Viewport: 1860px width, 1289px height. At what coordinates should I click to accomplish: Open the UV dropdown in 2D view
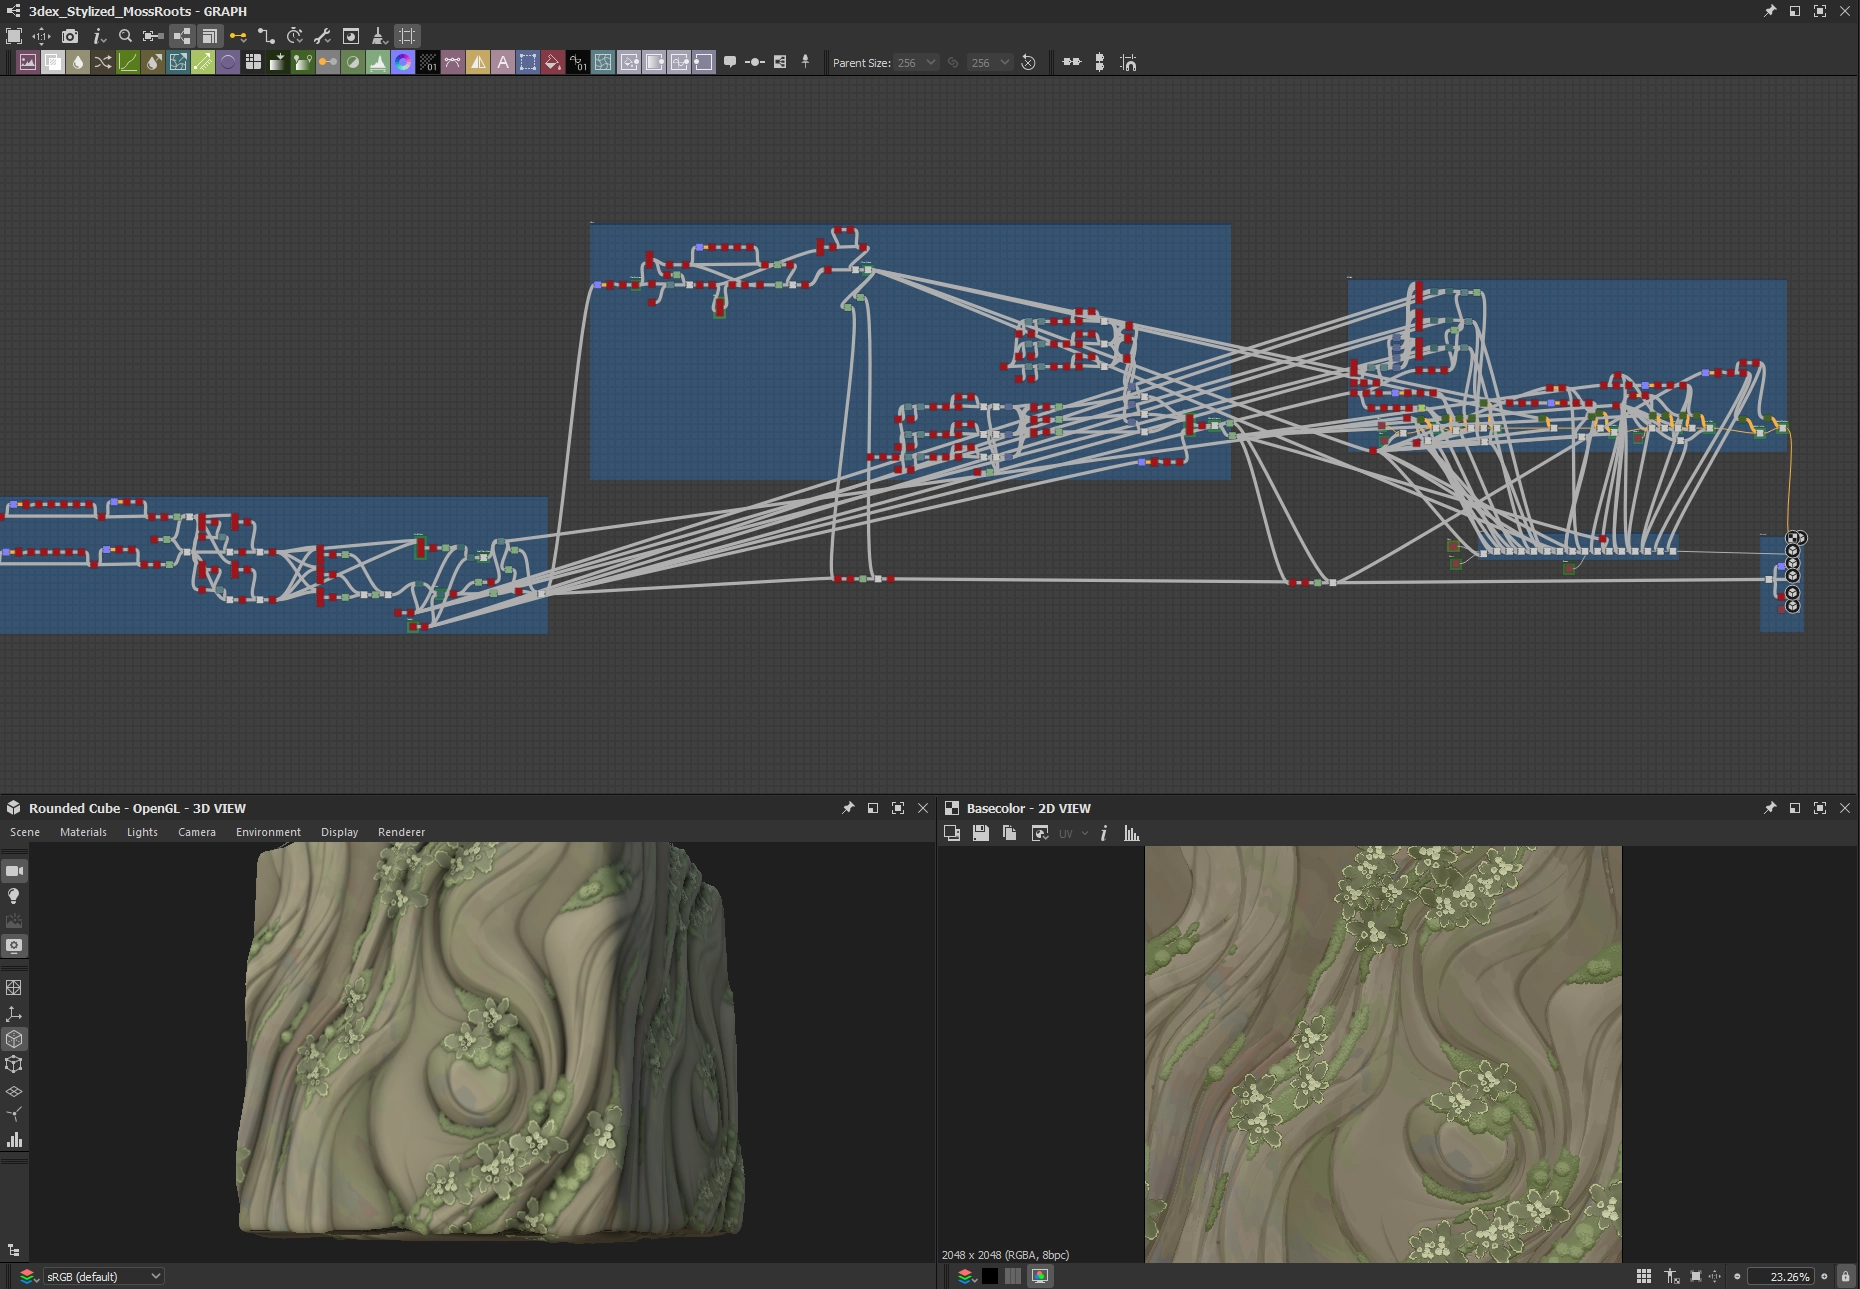[1073, 833]
